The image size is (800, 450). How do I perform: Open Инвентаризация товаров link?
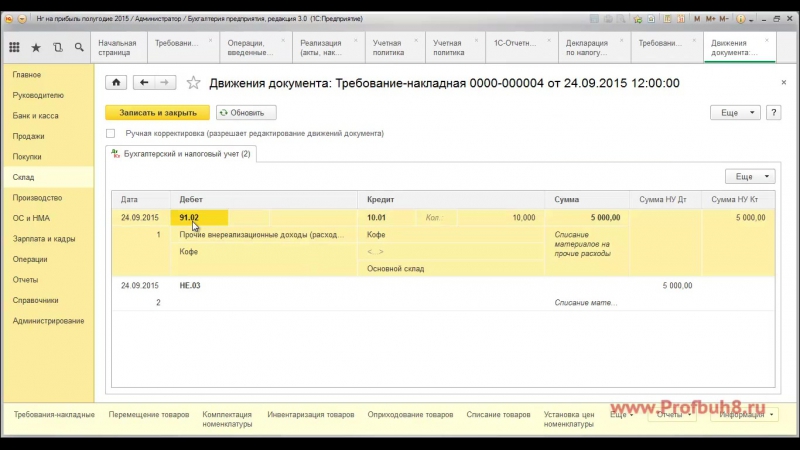coord(311,415)
